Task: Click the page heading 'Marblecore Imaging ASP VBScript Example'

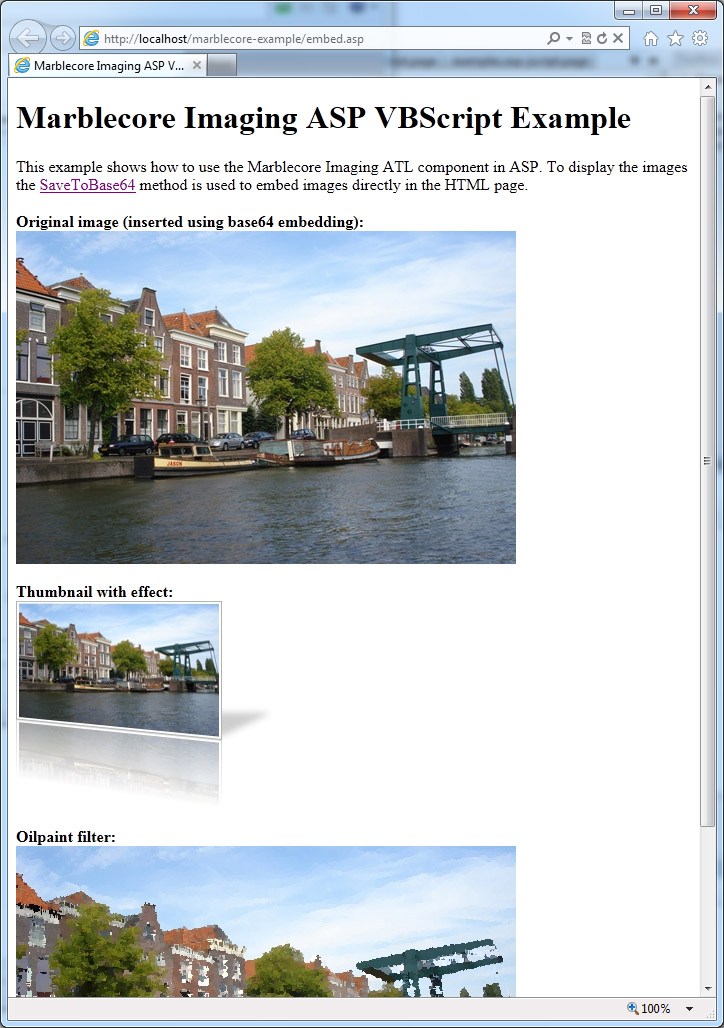Action: coord(323,119)
